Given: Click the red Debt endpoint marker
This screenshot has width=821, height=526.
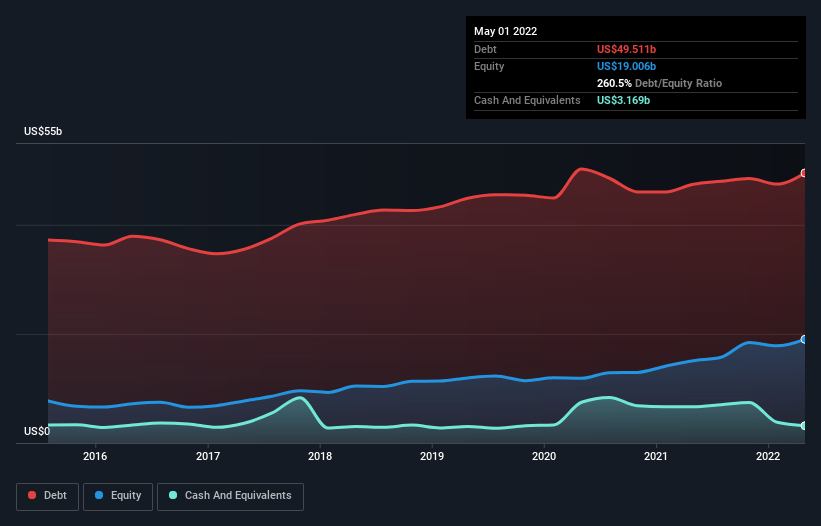Looking at the screenshot, I should (804, 173).
